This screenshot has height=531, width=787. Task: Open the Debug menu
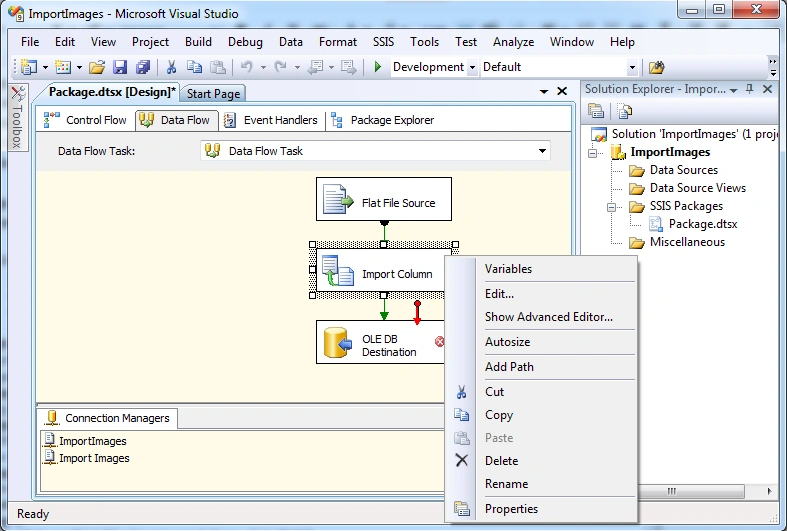click(245, 42)
